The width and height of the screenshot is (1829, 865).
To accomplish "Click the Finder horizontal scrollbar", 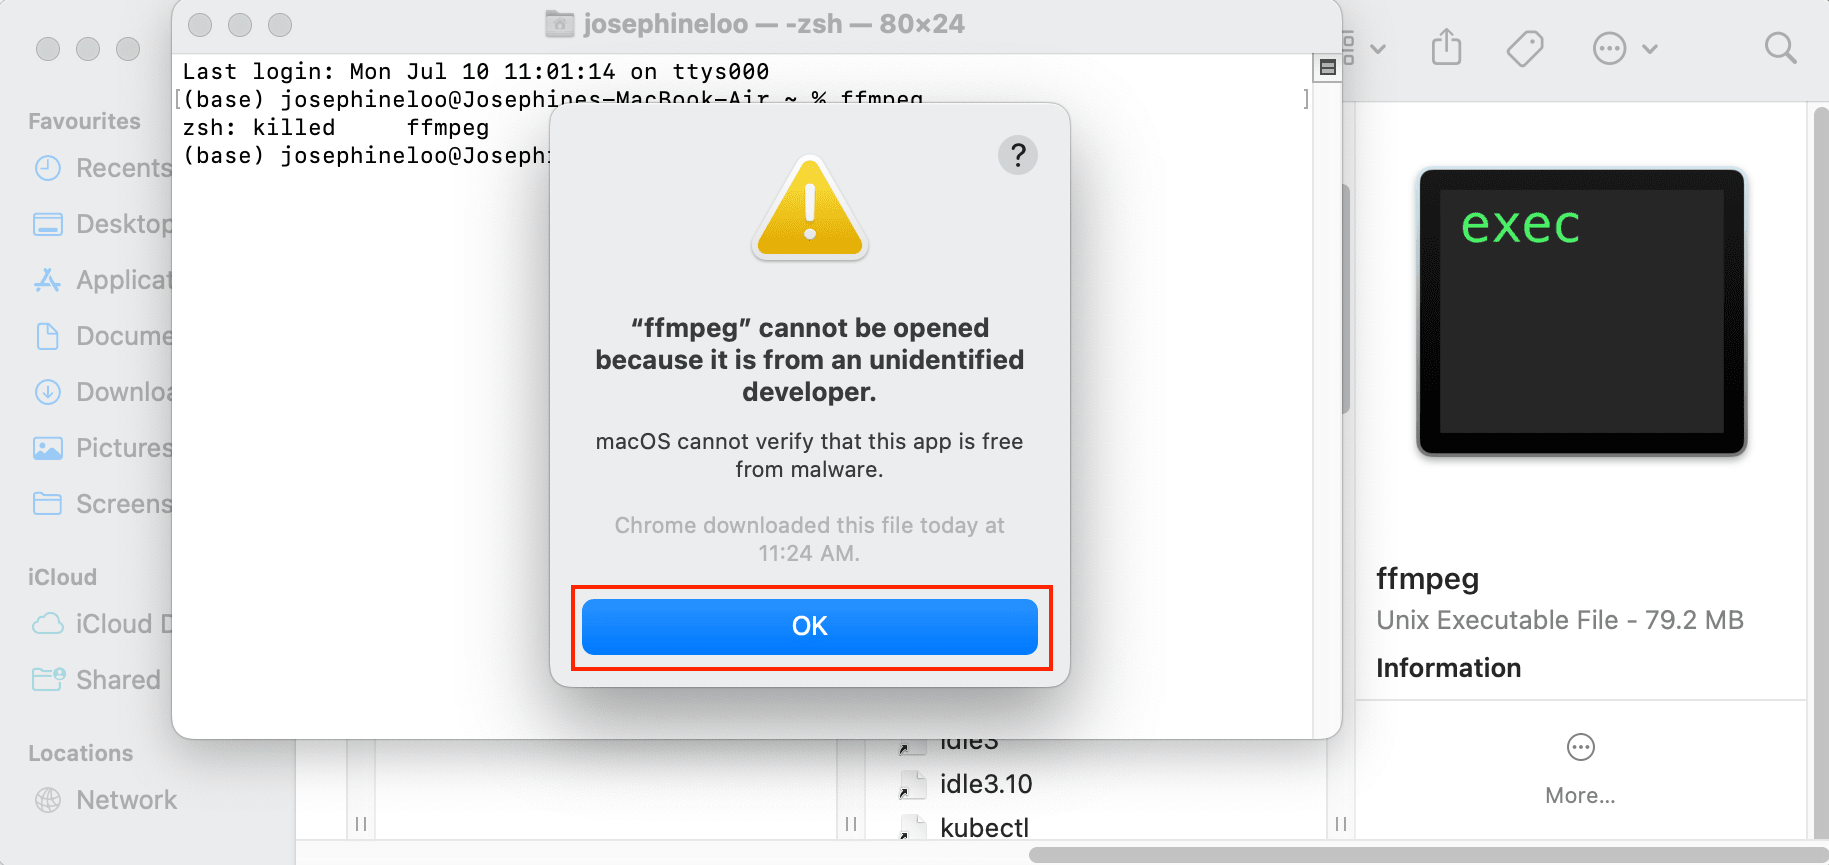I will 1428,855.
